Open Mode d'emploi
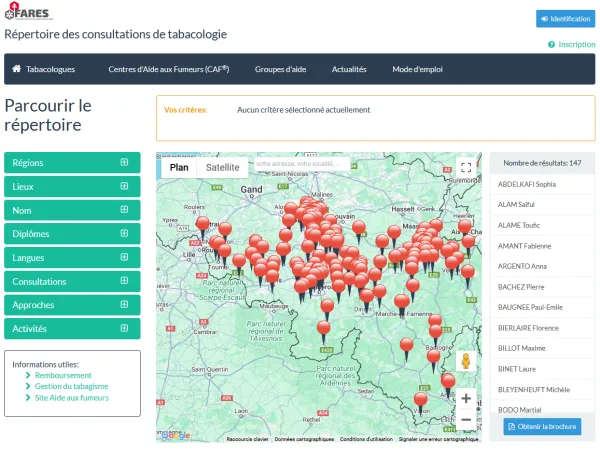 (x=417, y=69)
